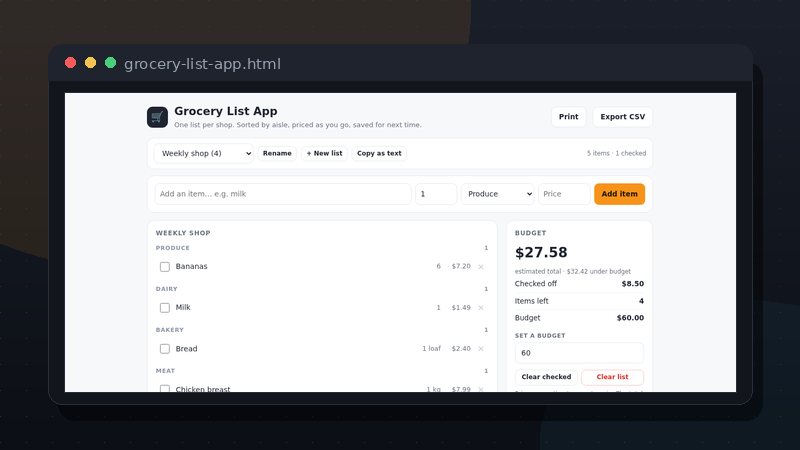Image resolution: width=800 pixels, height=450 pixels.
Task: Click the green maximize window dot
Action: tap(110, 63)
